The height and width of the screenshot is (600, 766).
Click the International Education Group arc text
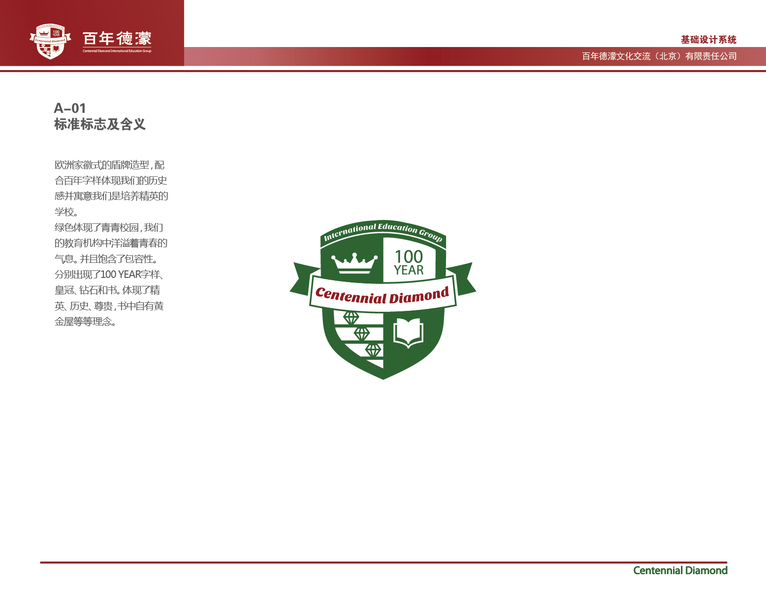383,232
